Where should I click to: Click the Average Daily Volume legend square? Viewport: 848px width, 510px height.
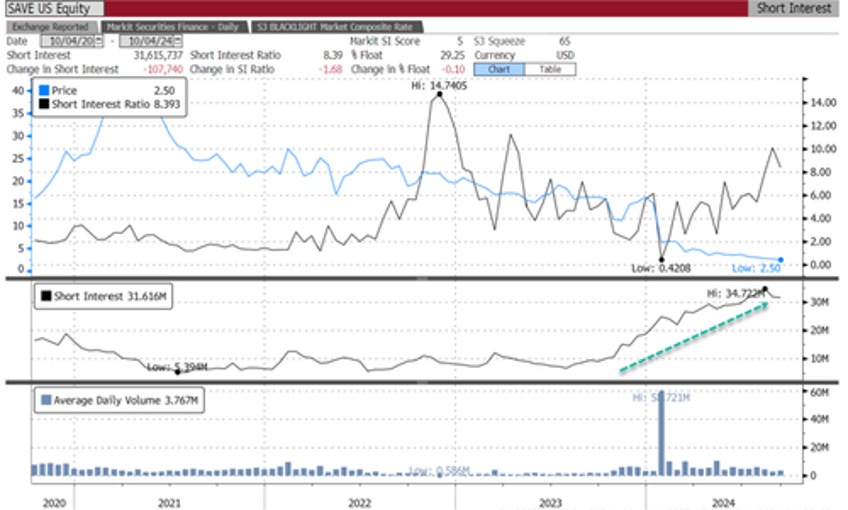coord(46,400)
